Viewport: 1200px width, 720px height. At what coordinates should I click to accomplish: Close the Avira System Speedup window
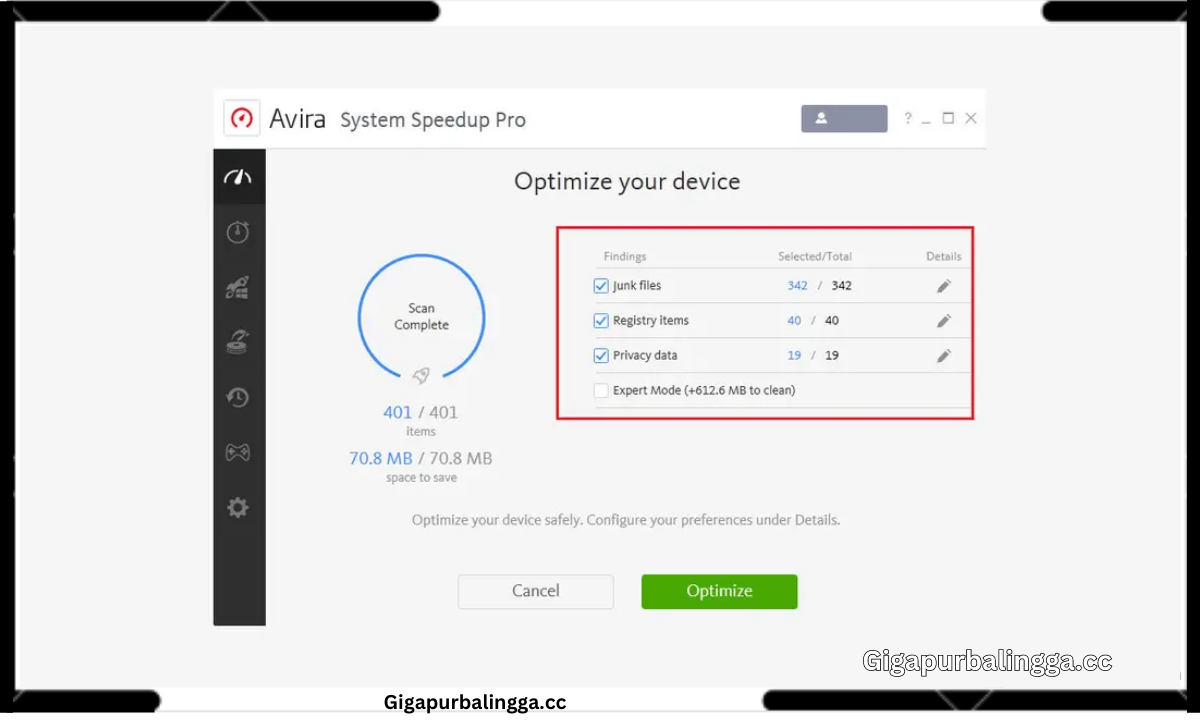pos(970,118)
